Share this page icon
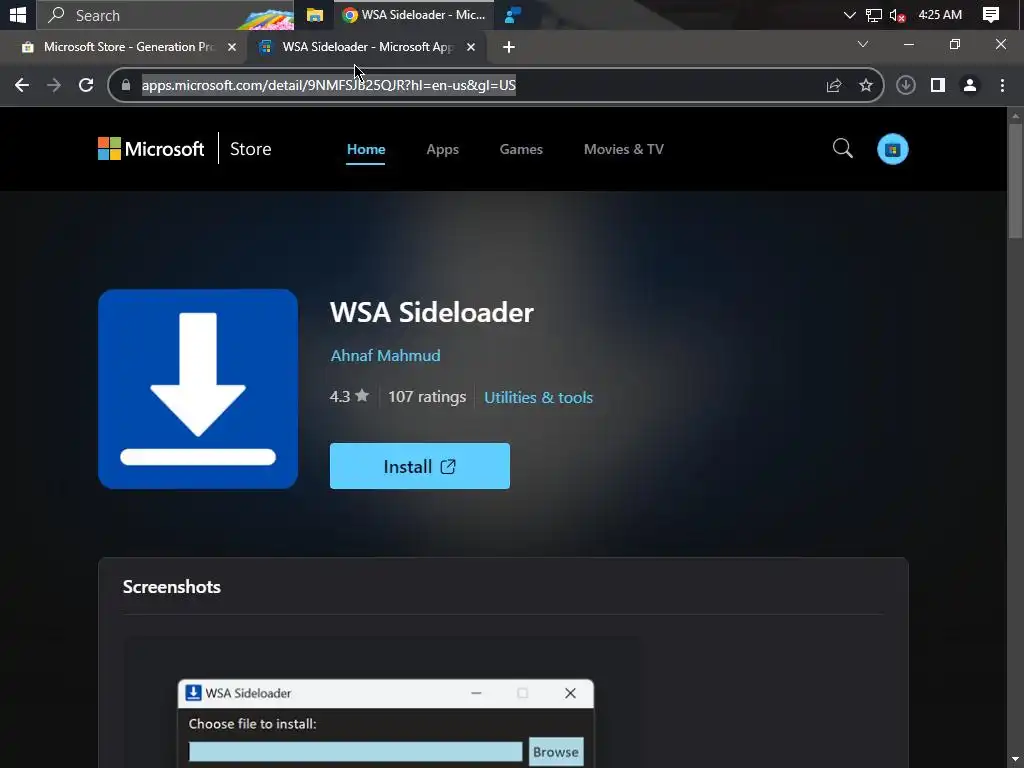The width and height of the screenshot is (1024, 768). pyautogui.click(x=834, y=85)
